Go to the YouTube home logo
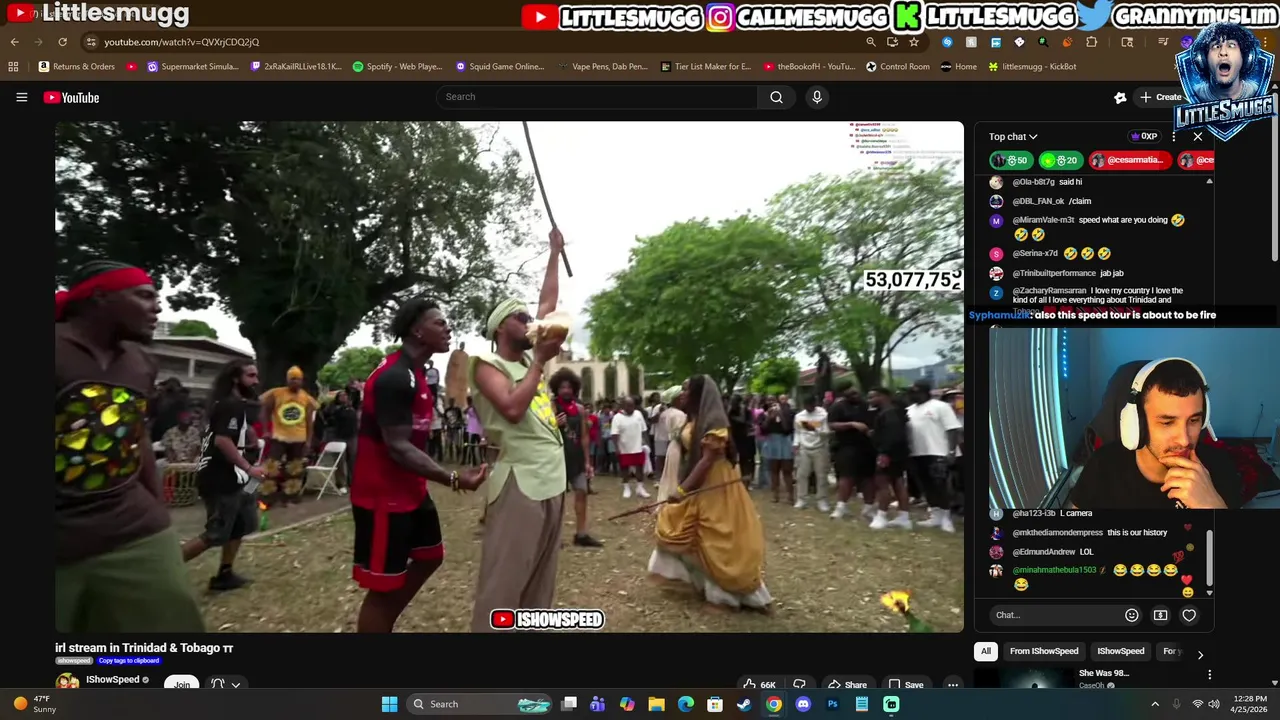Viewport: 1280px width, 720px height. click(x=71, y=97)
